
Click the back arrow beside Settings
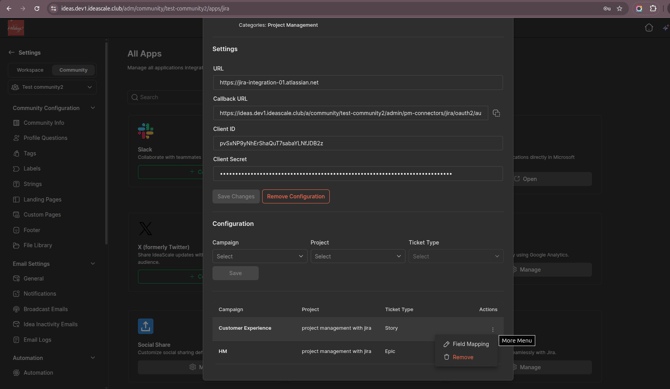tap(12, 53)
